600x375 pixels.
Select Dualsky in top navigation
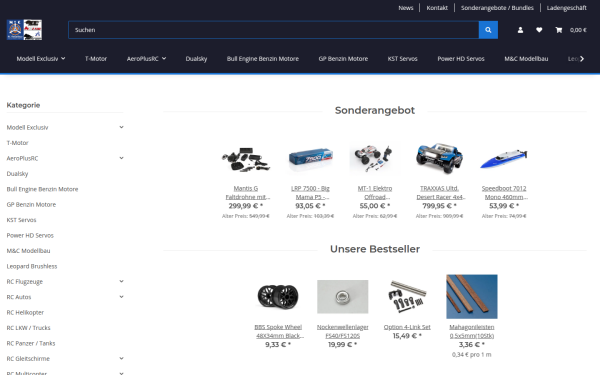click(196, 59)
